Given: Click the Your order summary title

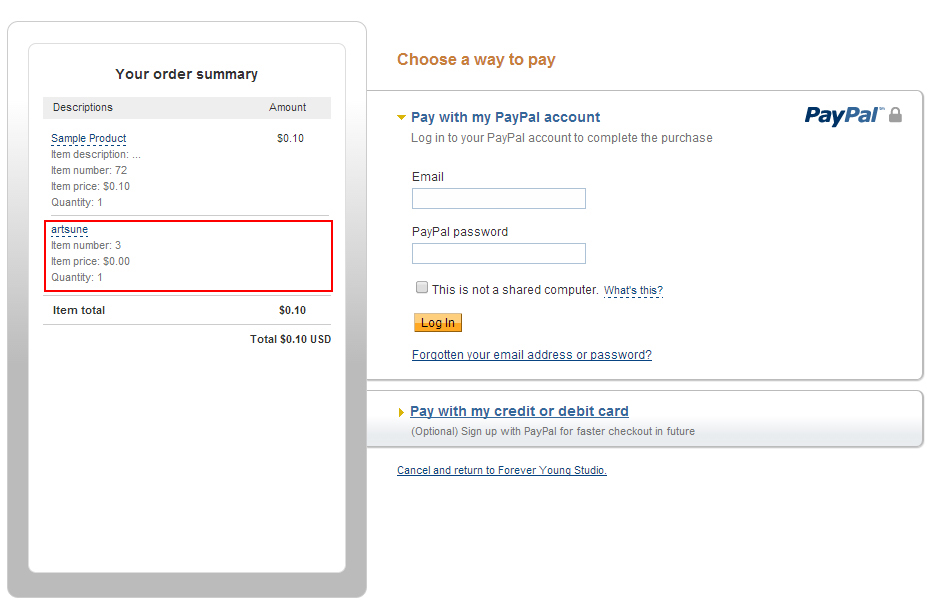Looking at the screenshot, I should (186, 74).
